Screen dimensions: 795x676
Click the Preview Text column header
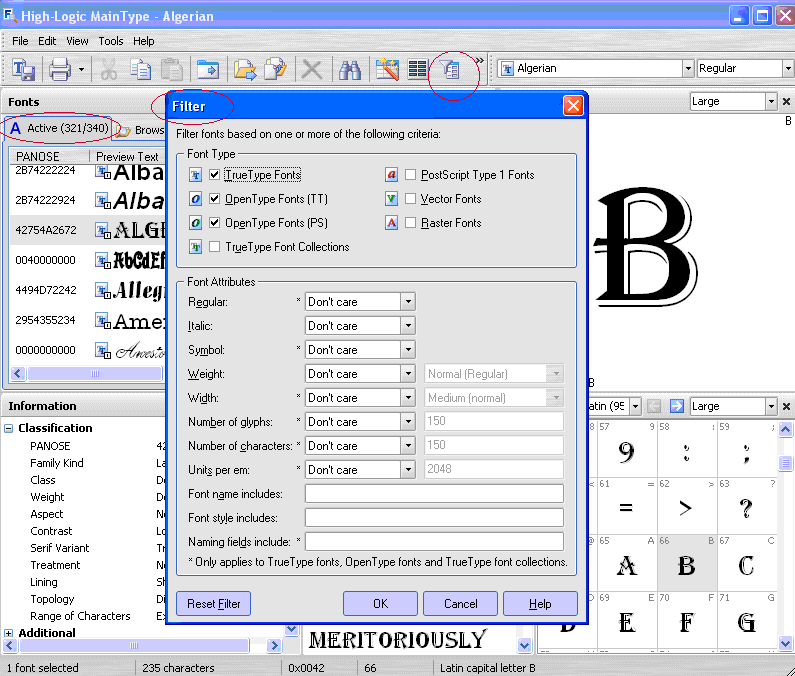(x=128, y=156)
